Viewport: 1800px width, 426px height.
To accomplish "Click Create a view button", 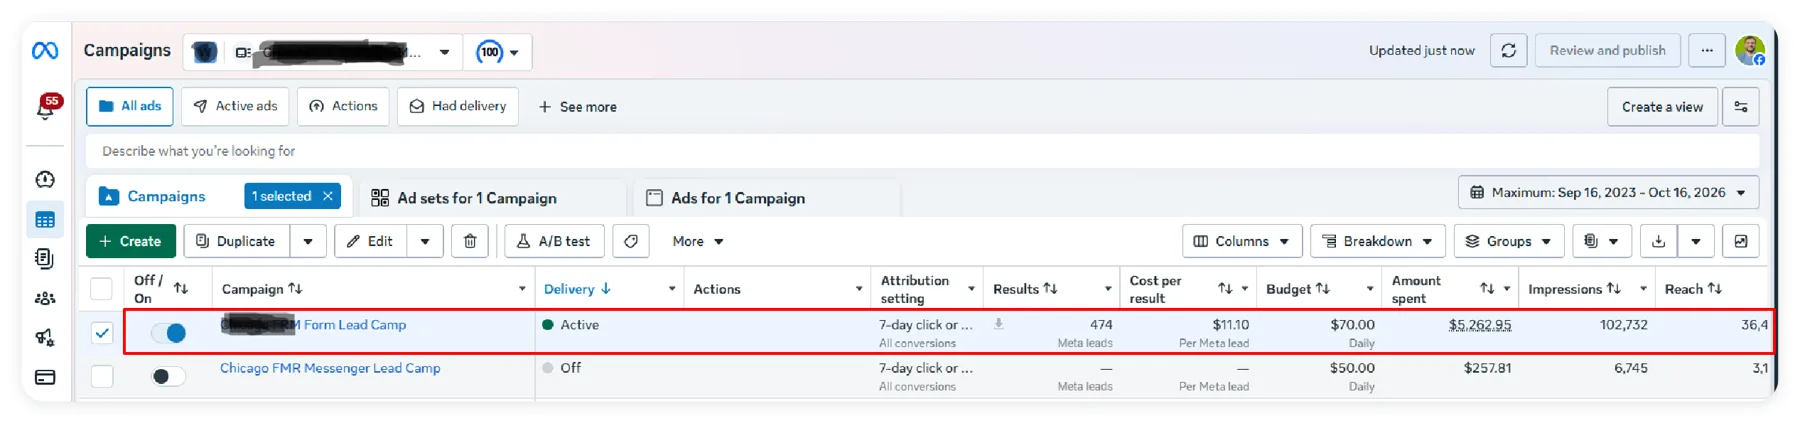I will click(x=1662, y=107).
